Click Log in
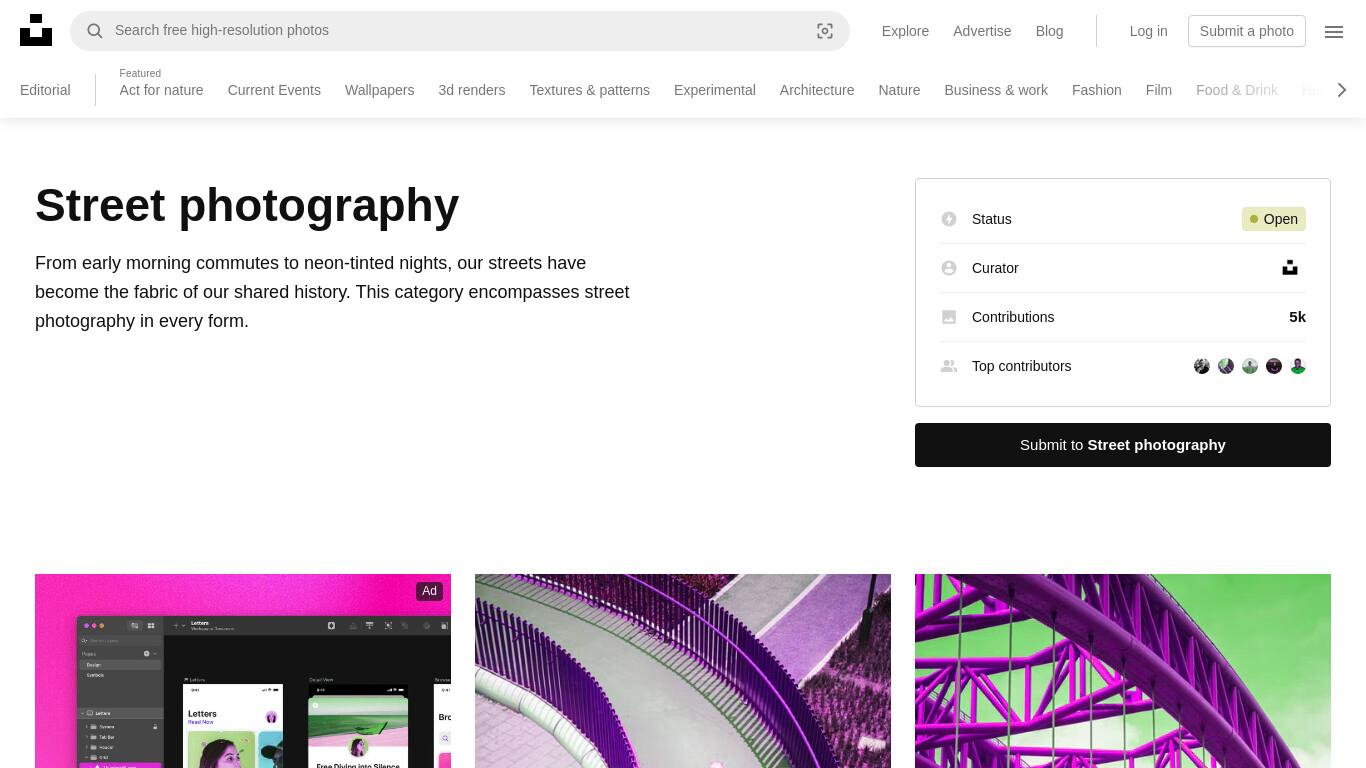Image resolution: width=1366 pixels, height=768 pixels. click(1148, 31)
